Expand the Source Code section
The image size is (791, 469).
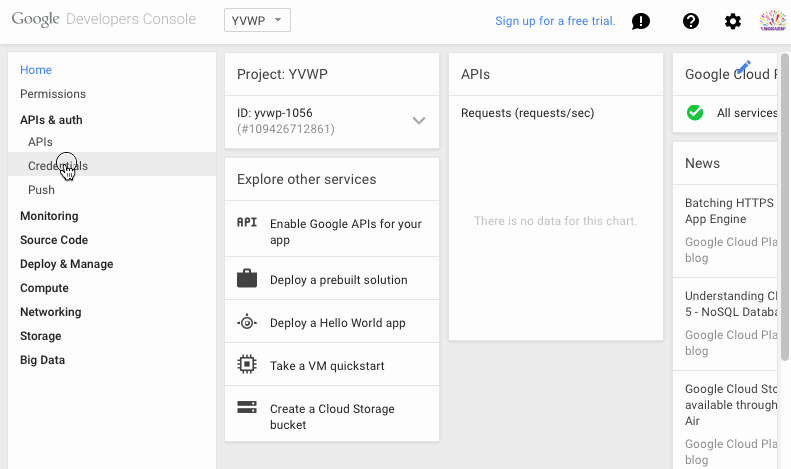[54, 240]
